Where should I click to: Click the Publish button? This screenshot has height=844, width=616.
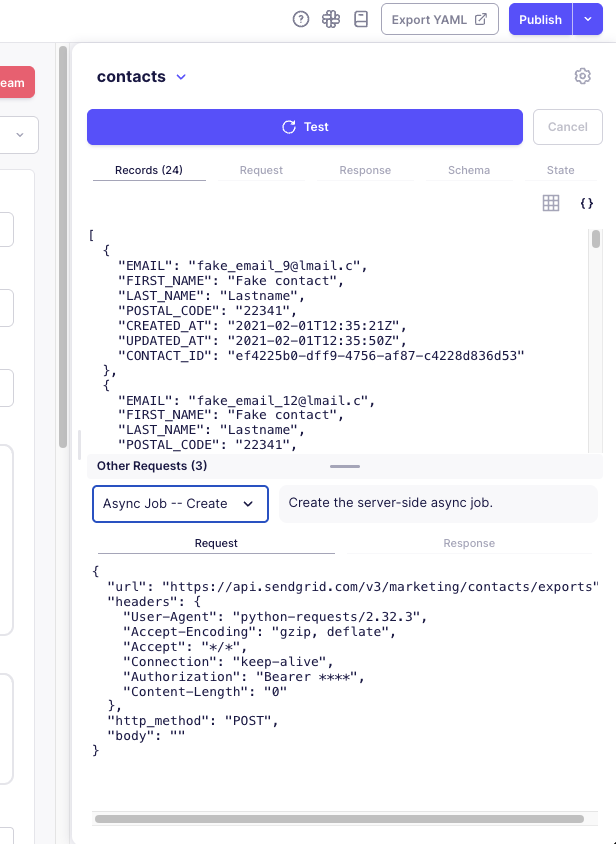tap(540, 19)
